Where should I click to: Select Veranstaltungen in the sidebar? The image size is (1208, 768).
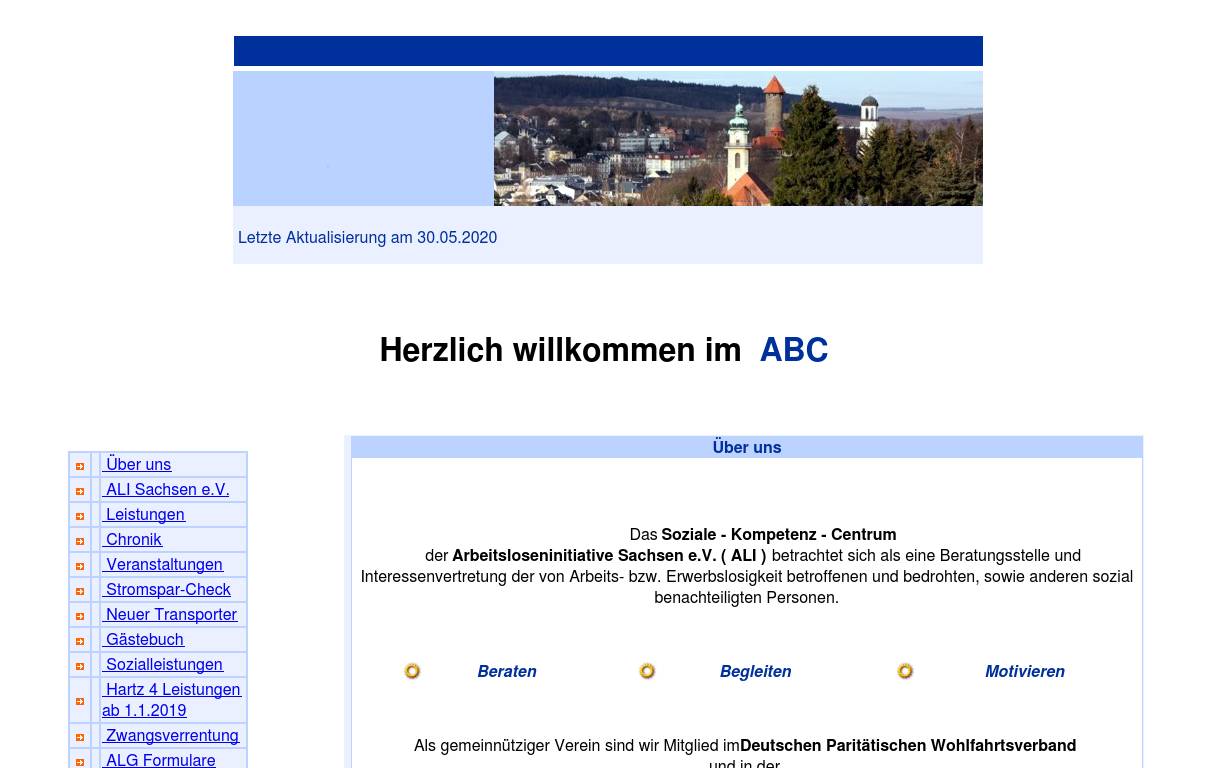164,564
